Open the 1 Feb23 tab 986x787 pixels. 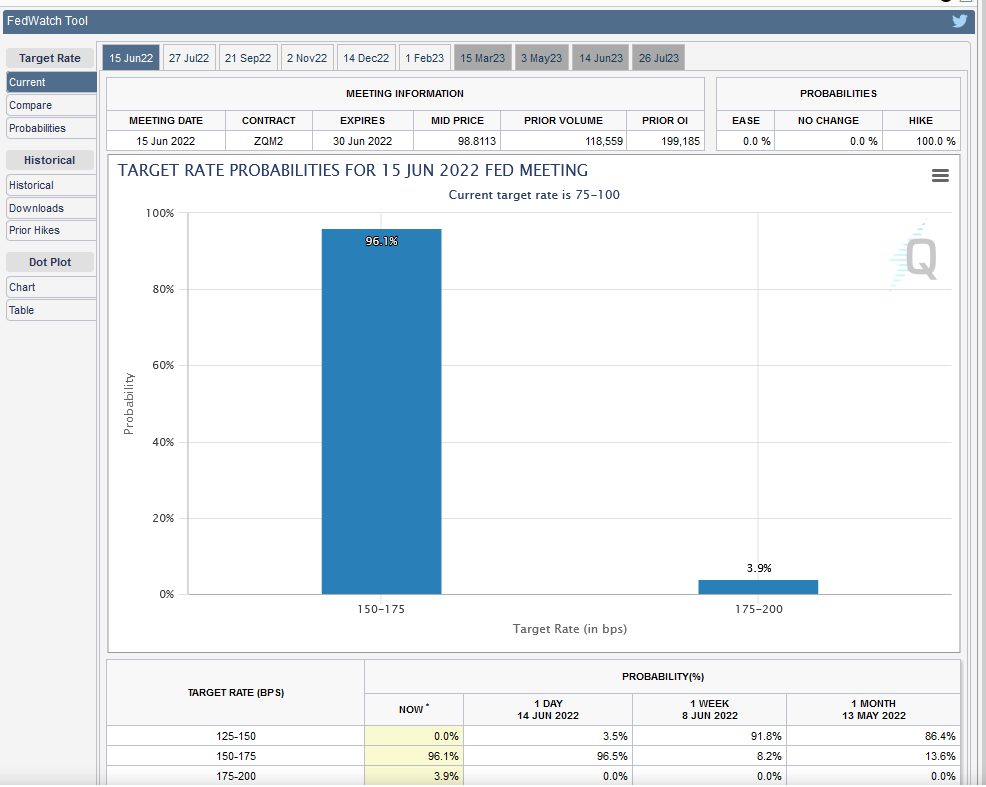(x=424, y=58)
